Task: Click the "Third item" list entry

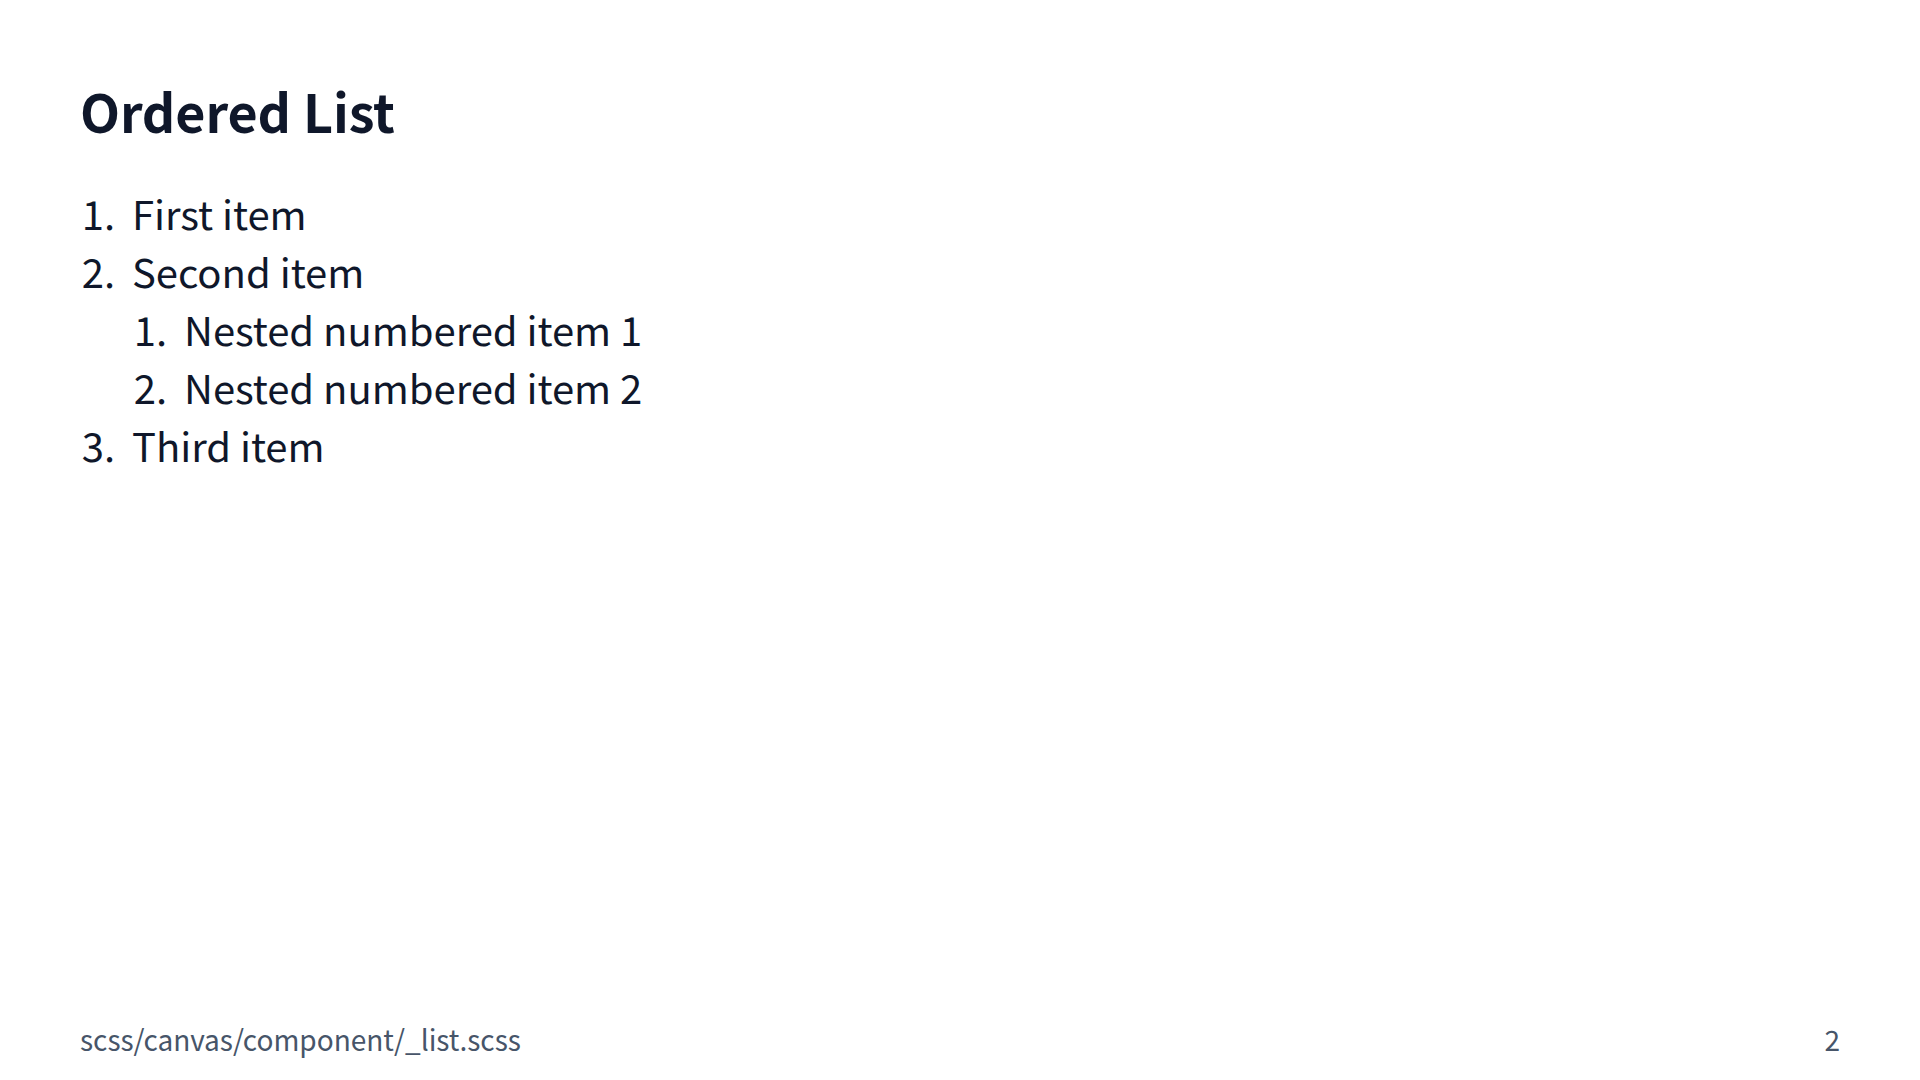Action: coord(227,448)
